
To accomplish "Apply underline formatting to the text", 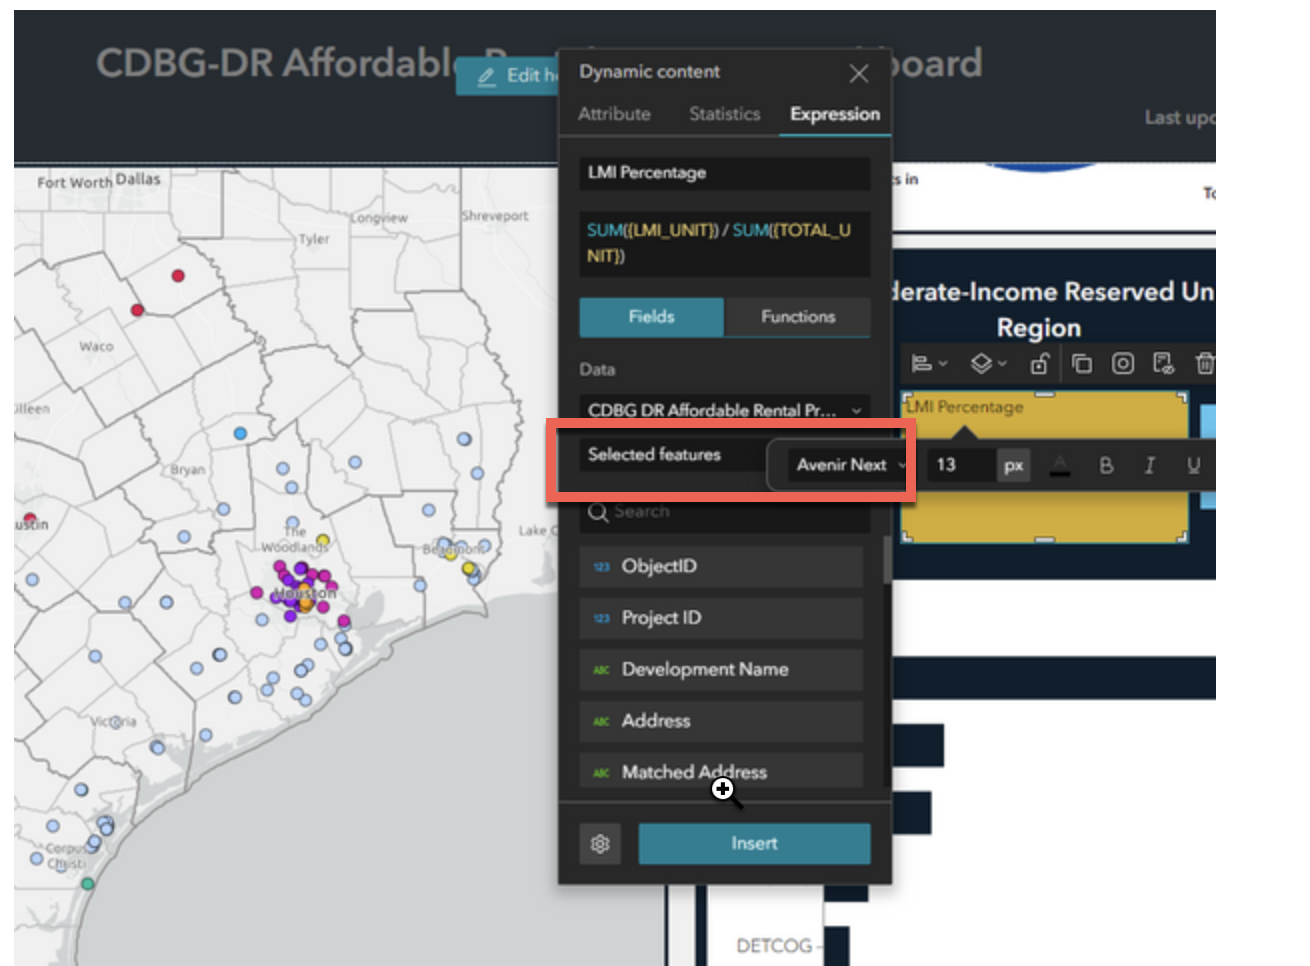I will point(1194,465).
